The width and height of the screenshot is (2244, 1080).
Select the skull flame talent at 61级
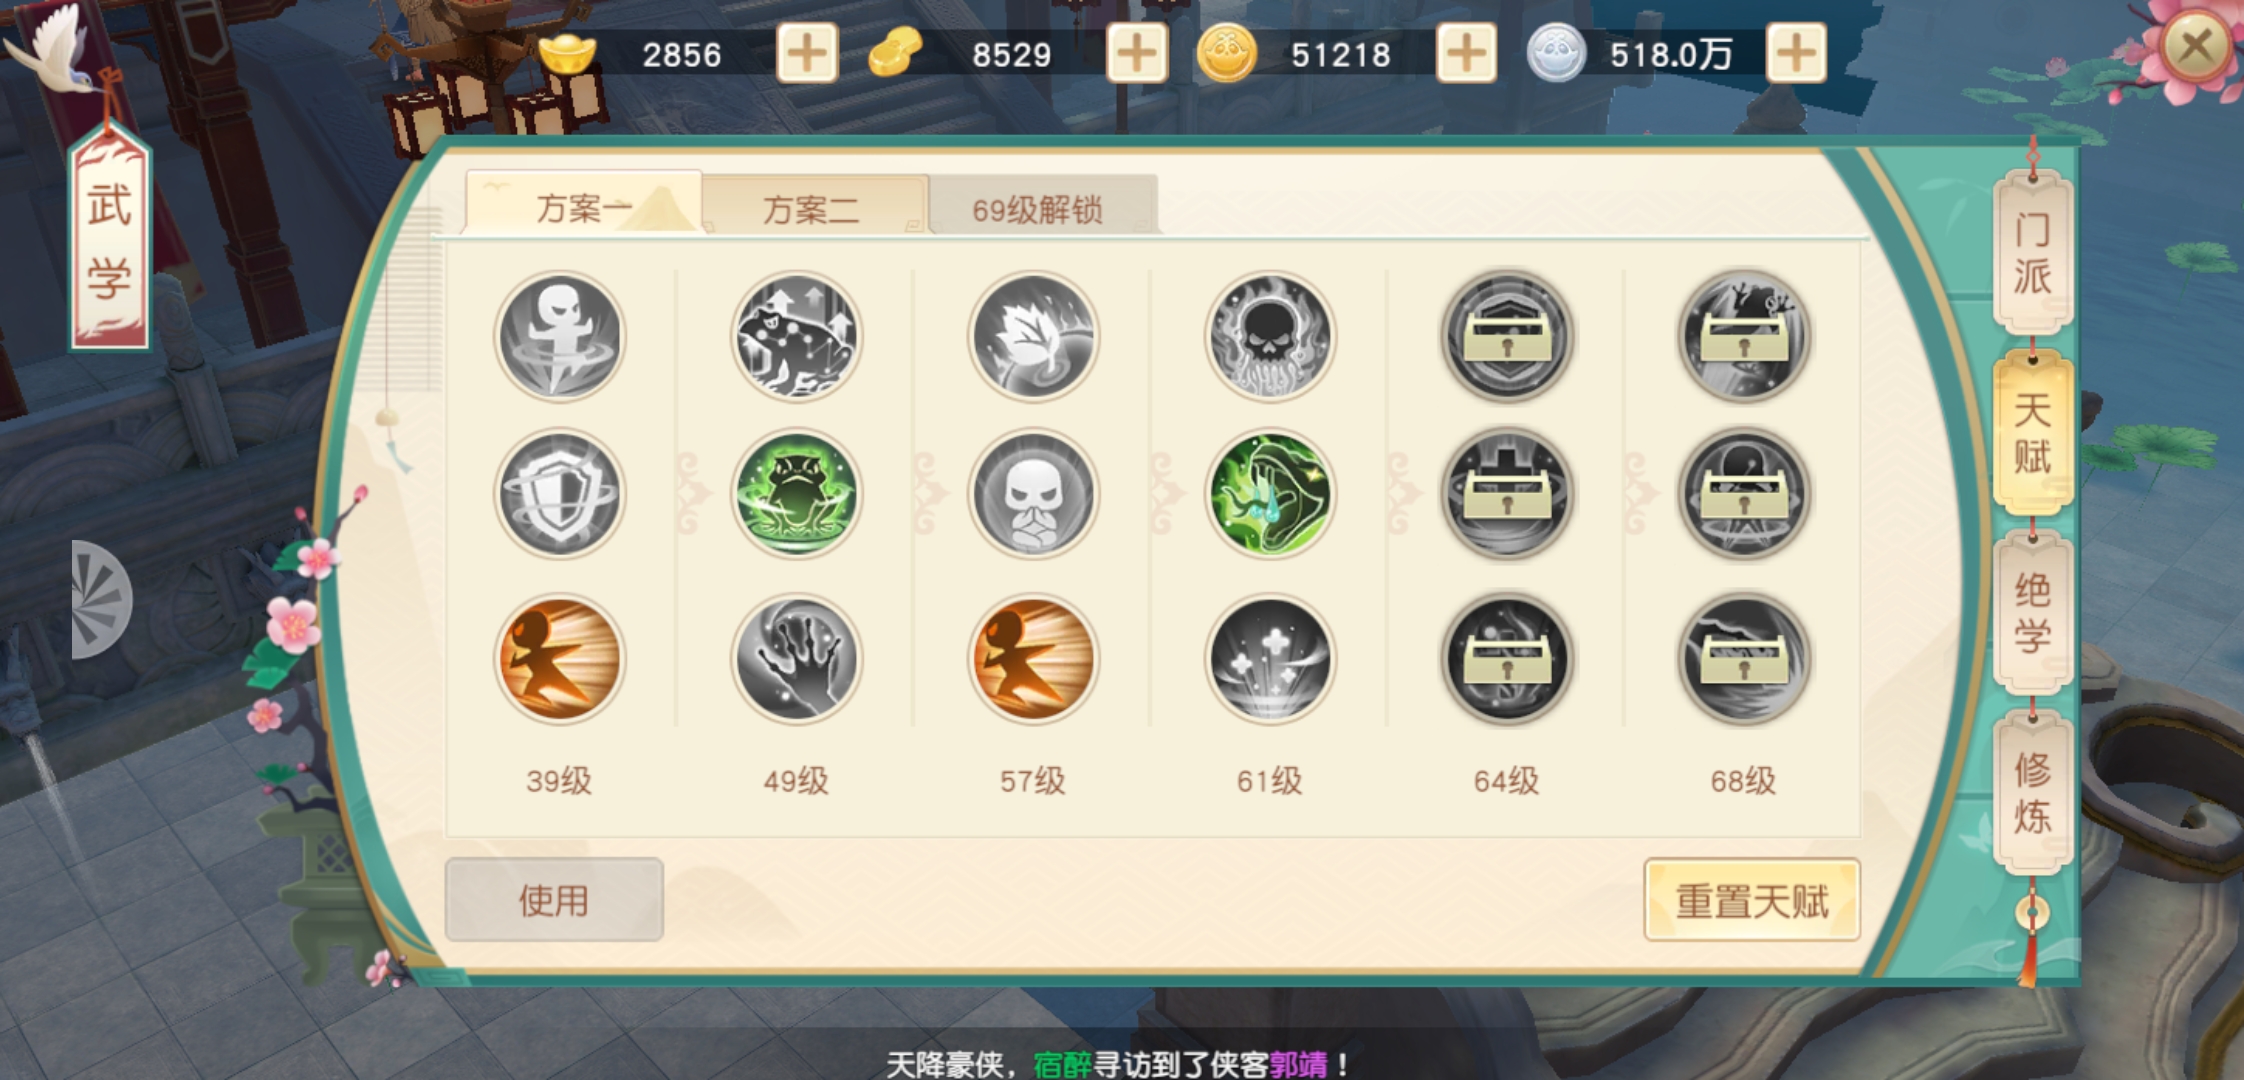click(x=1270, y=336)
